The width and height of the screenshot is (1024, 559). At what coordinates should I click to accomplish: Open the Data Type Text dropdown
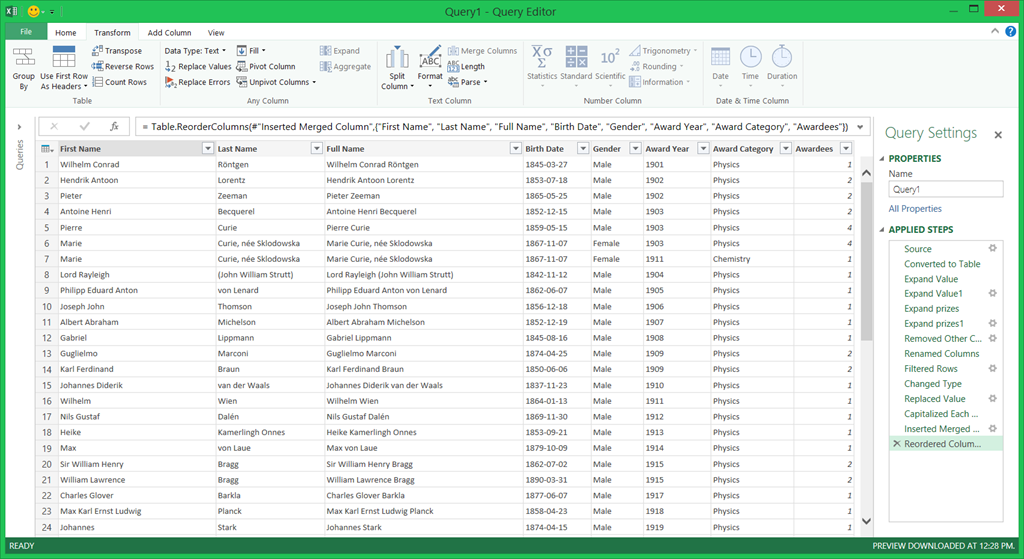point(195,51)
